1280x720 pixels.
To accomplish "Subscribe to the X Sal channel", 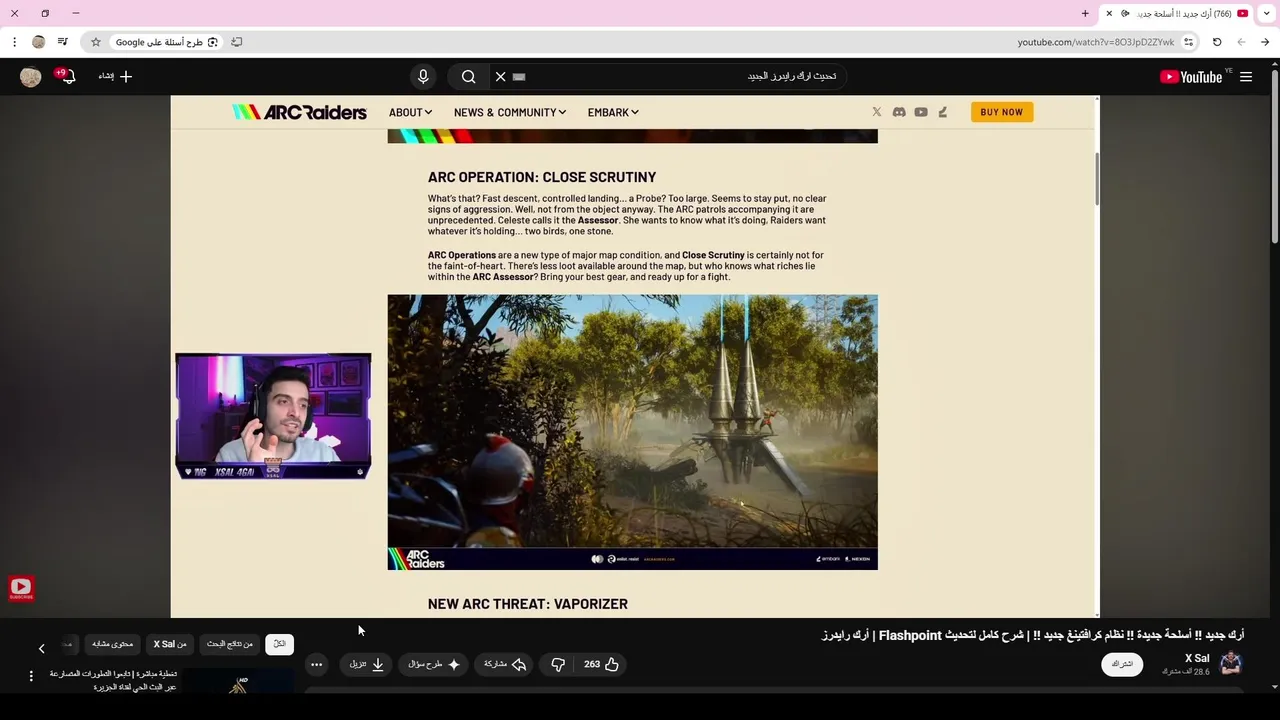I will pos(1122,664).
